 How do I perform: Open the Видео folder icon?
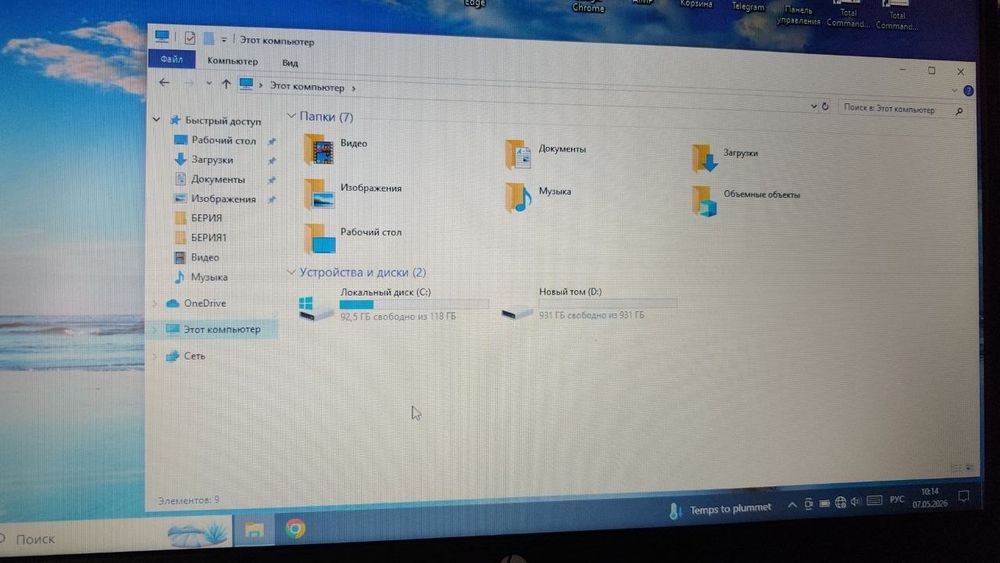pos(318,150)
